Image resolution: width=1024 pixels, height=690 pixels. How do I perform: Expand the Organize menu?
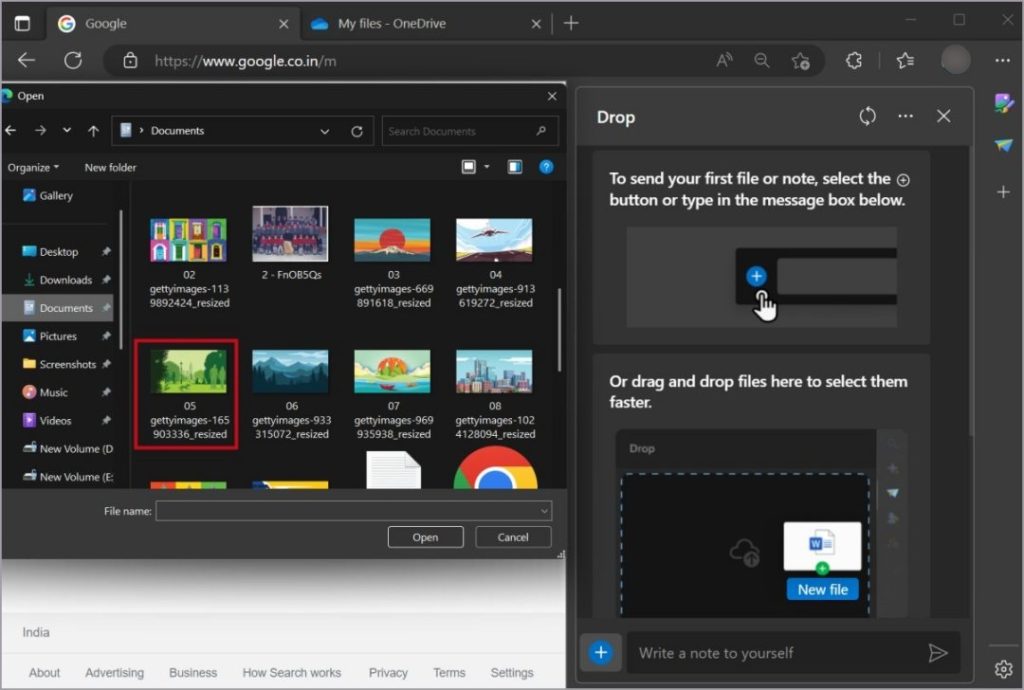(x=33, y=167)
